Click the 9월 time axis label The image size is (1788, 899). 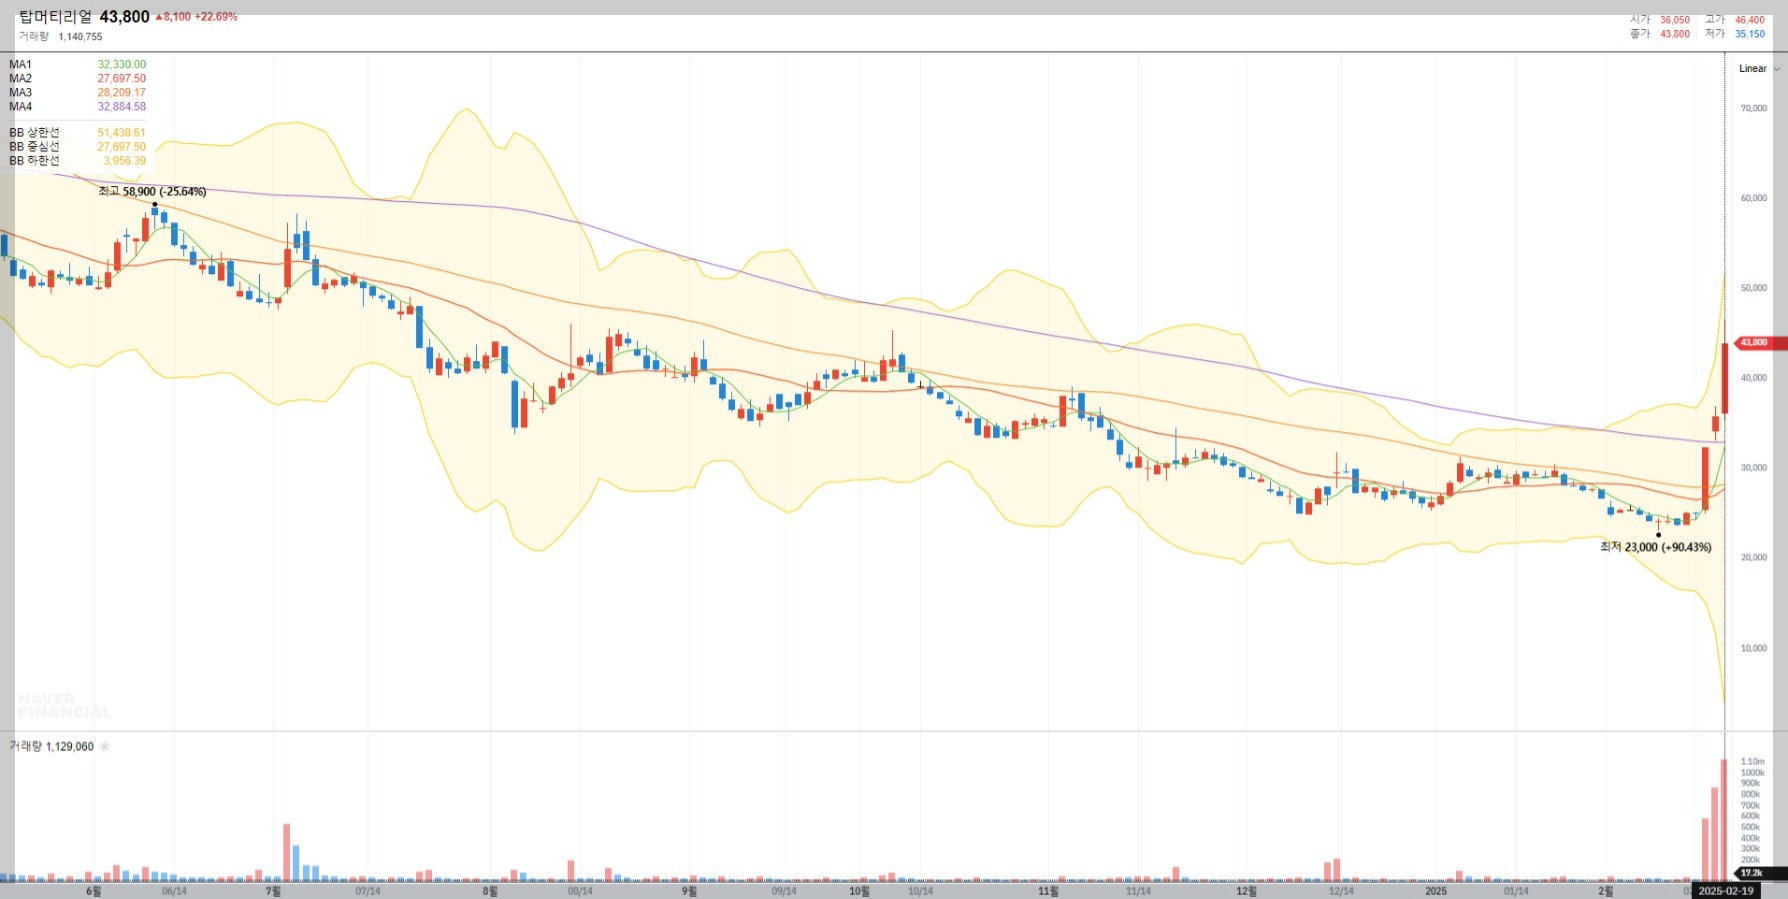(689, 891)
